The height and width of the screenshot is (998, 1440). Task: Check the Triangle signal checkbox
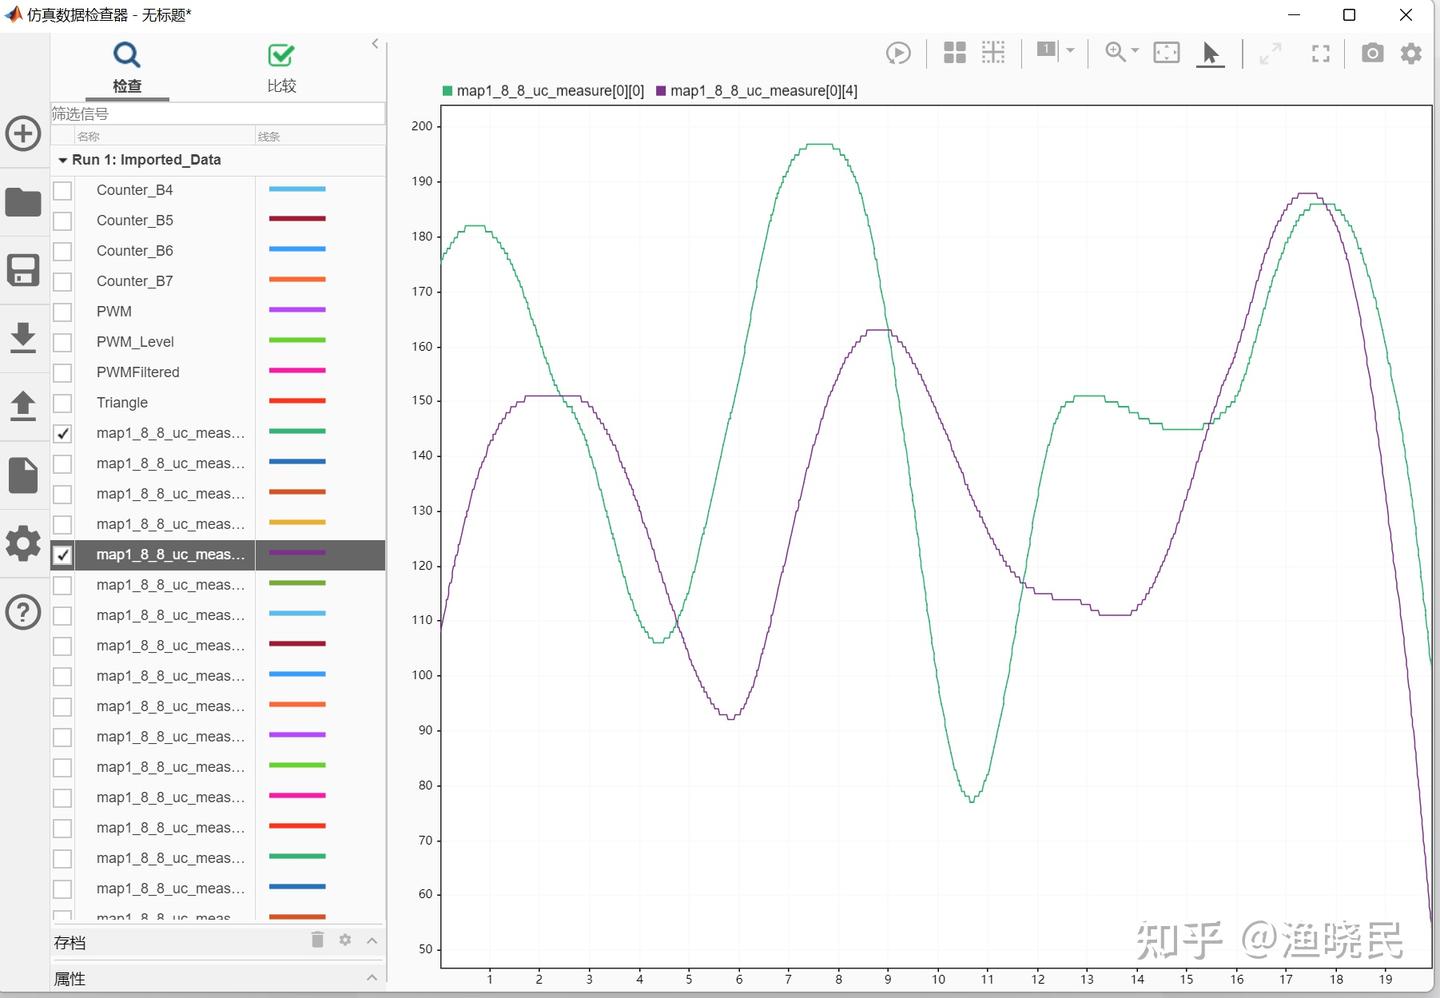click(62, 402)
